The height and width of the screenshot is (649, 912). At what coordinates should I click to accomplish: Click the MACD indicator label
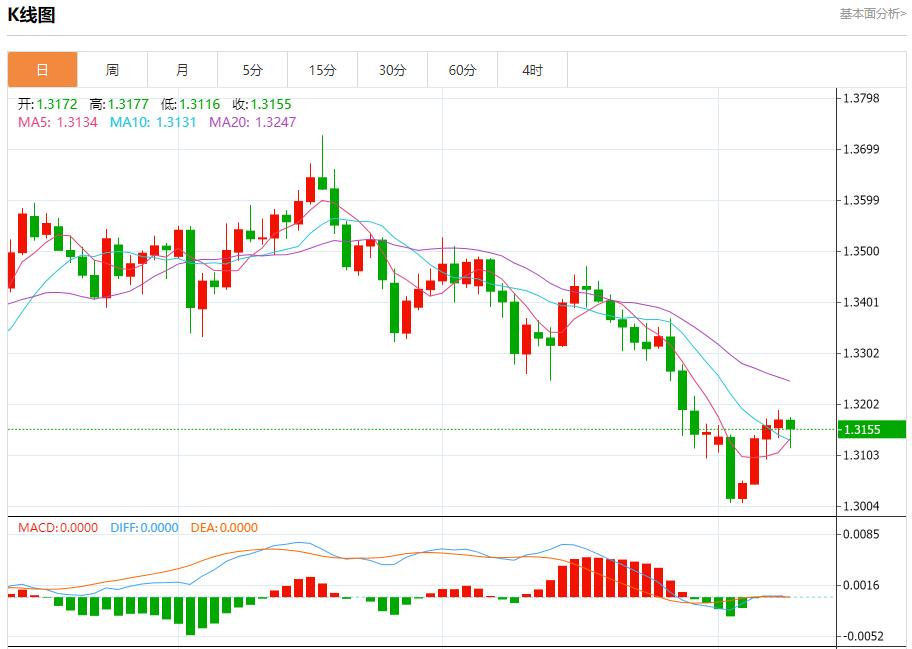click(x=58, y=527)
